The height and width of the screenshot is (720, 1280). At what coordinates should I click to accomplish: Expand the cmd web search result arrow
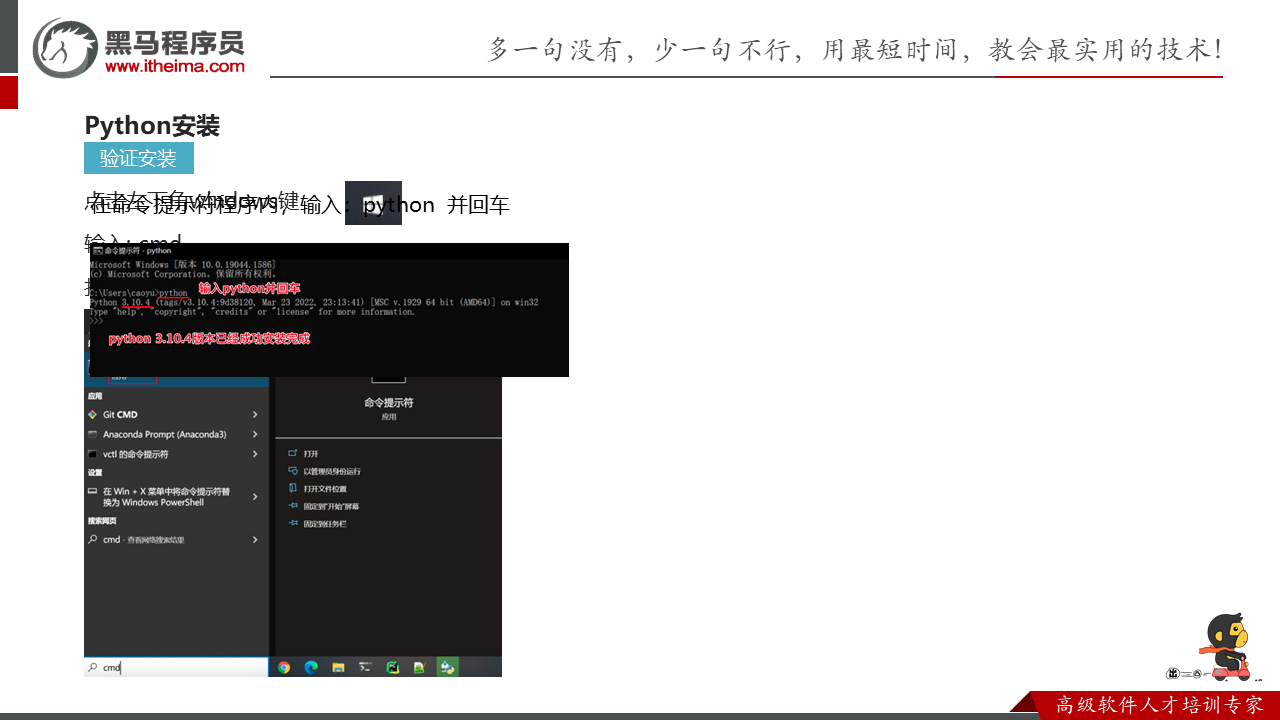pyautogui.click(x=255, y=540)
